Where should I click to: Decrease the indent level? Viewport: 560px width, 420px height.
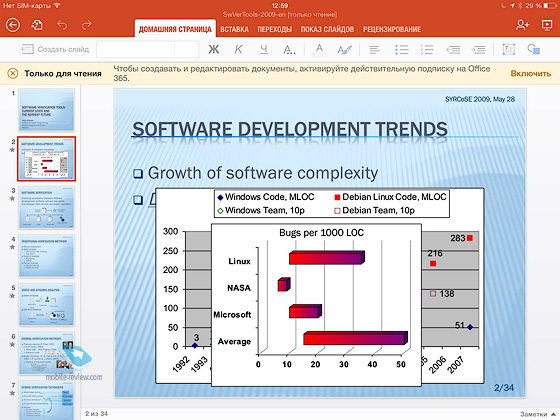[x=453, y=49]
